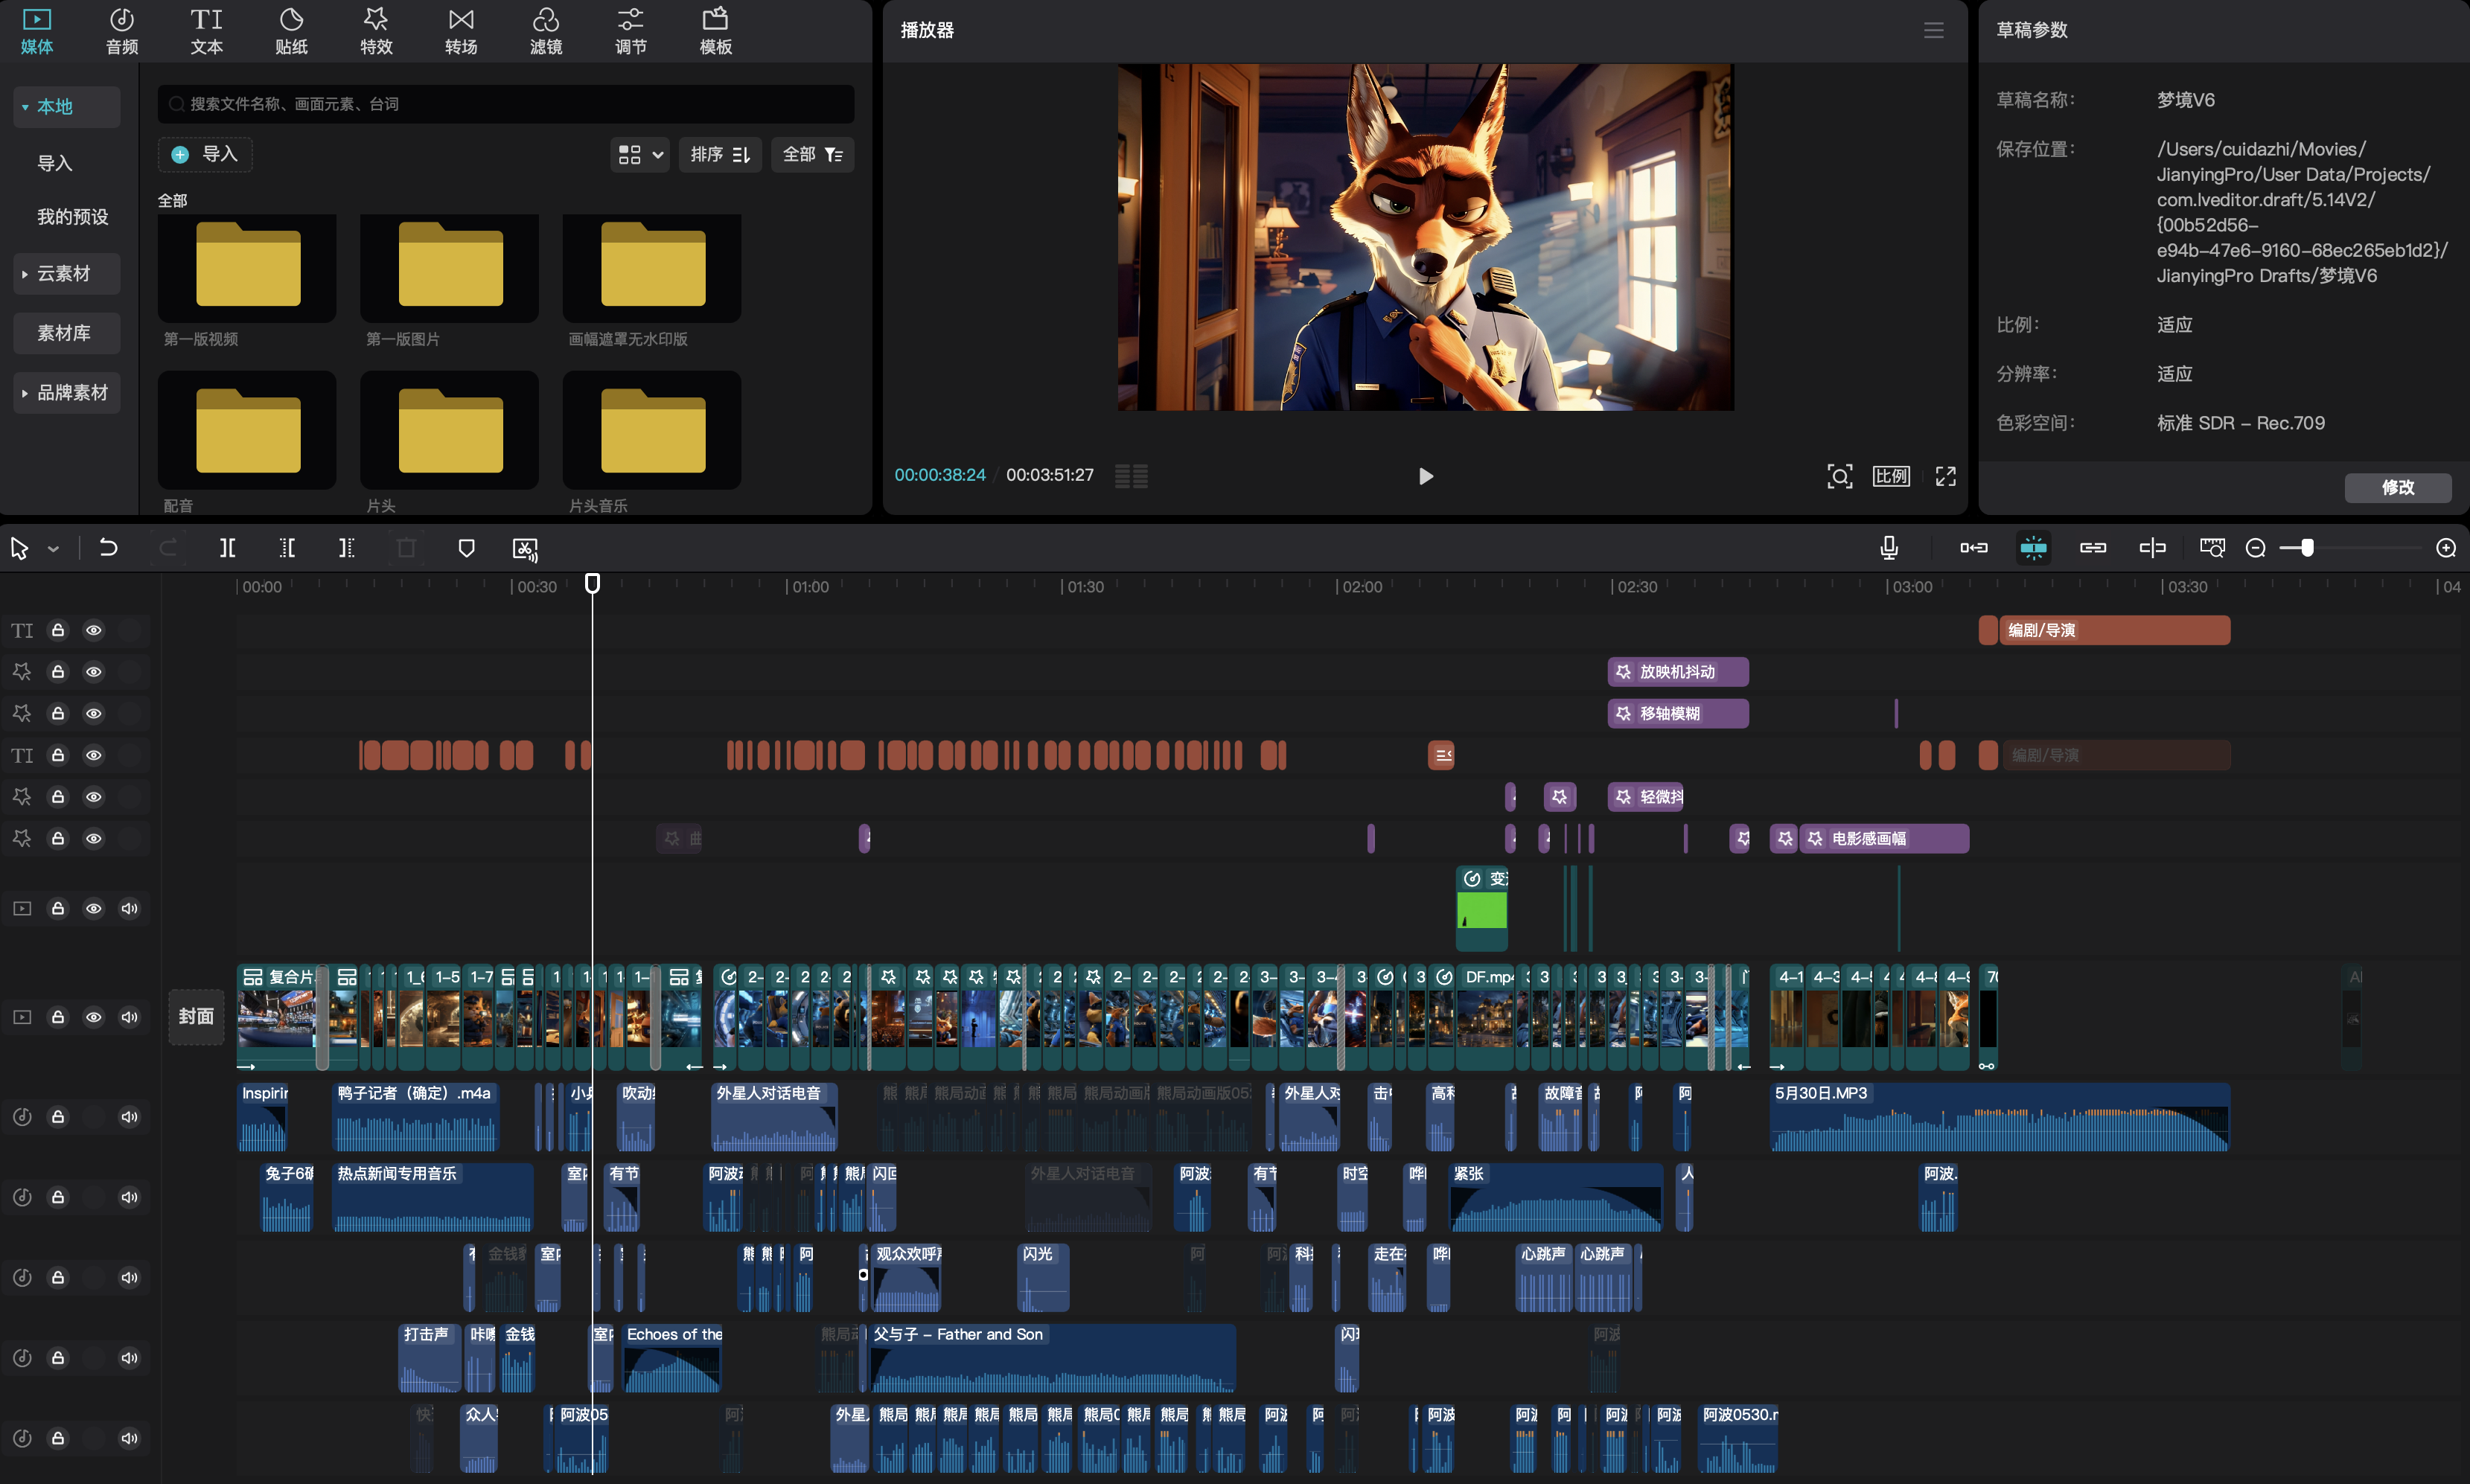Open the selection tool dropdown arrow

click(53, 548)
